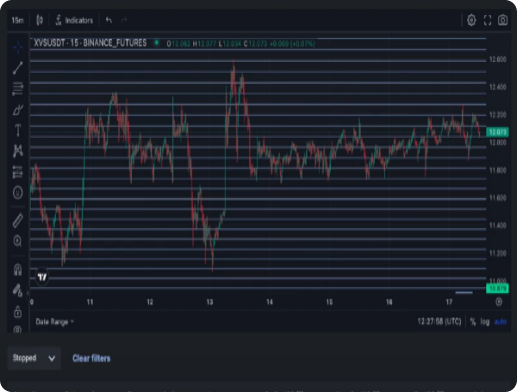Open the pattern drawing tool
This screenshot has width=517, height=392.
point(18,151)
